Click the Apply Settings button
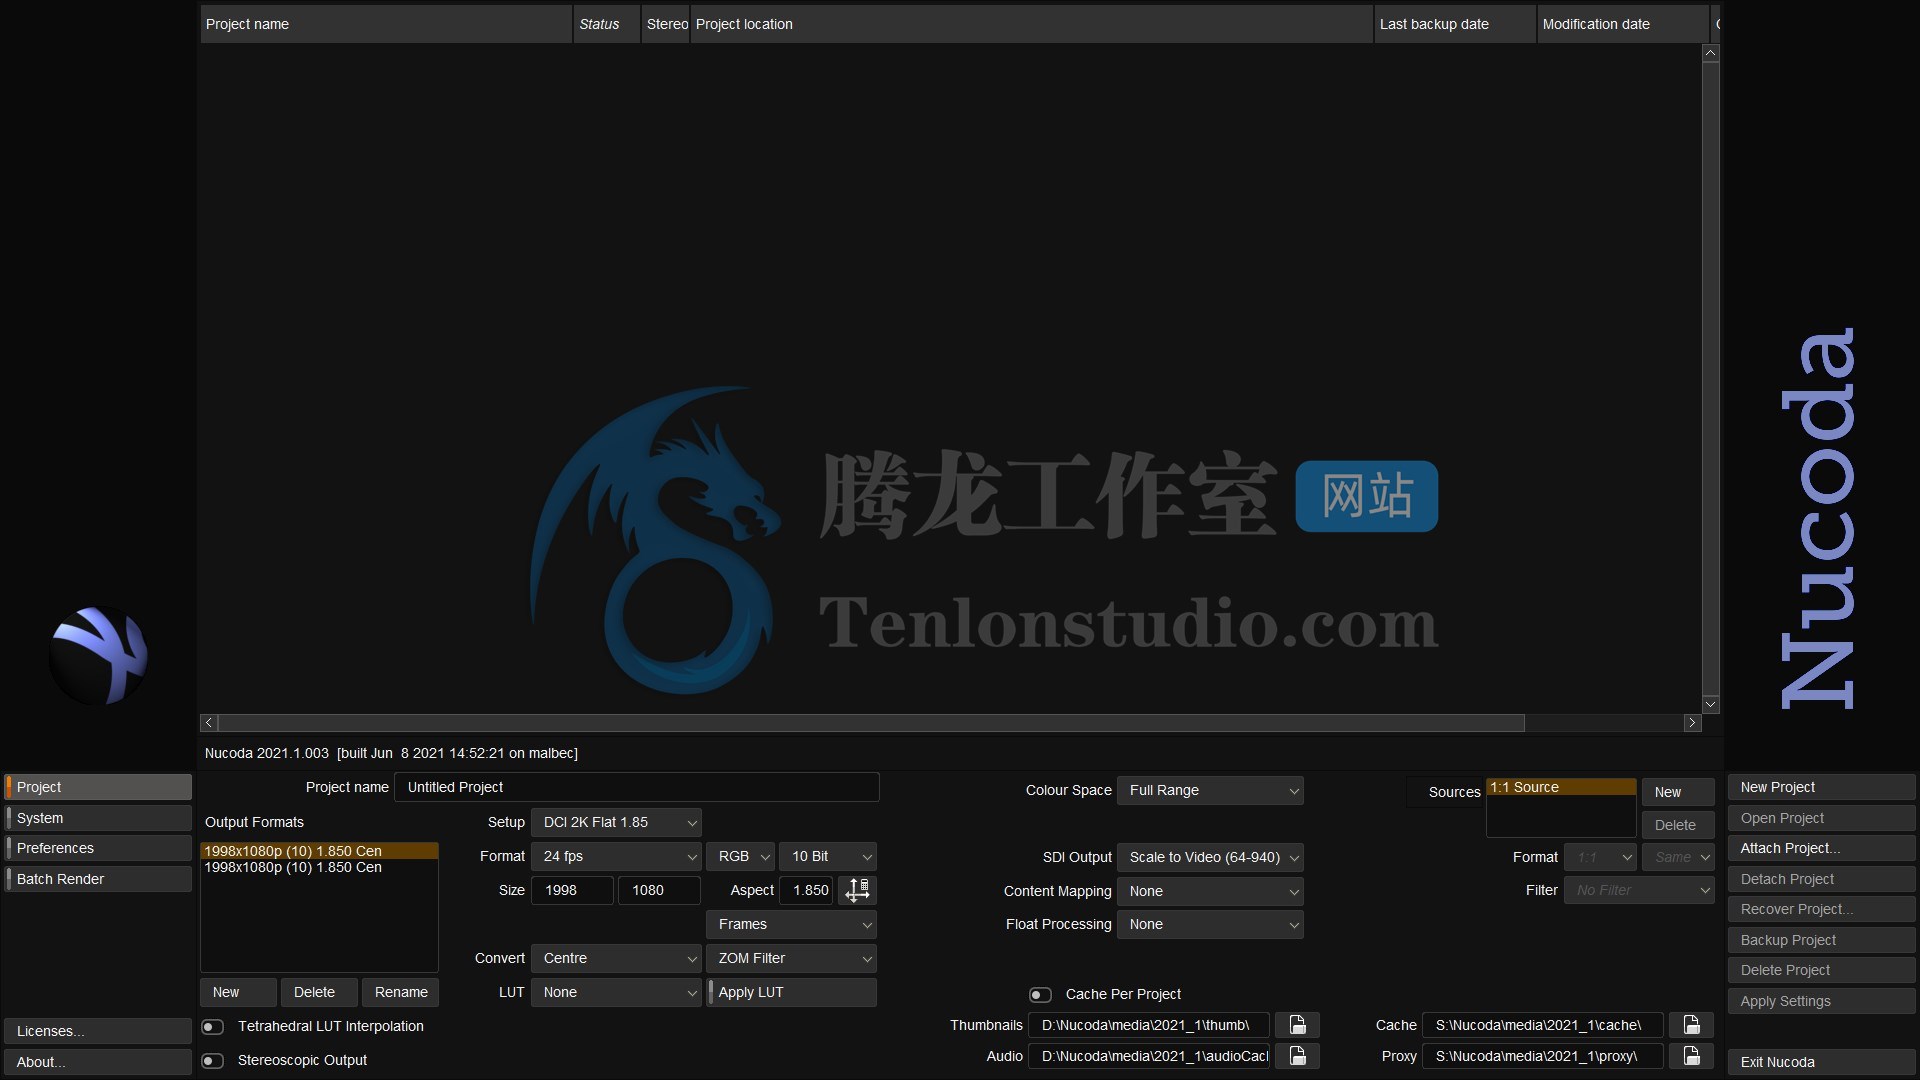This screenshot has height=1080, width=1920. pos(1822,1001)
